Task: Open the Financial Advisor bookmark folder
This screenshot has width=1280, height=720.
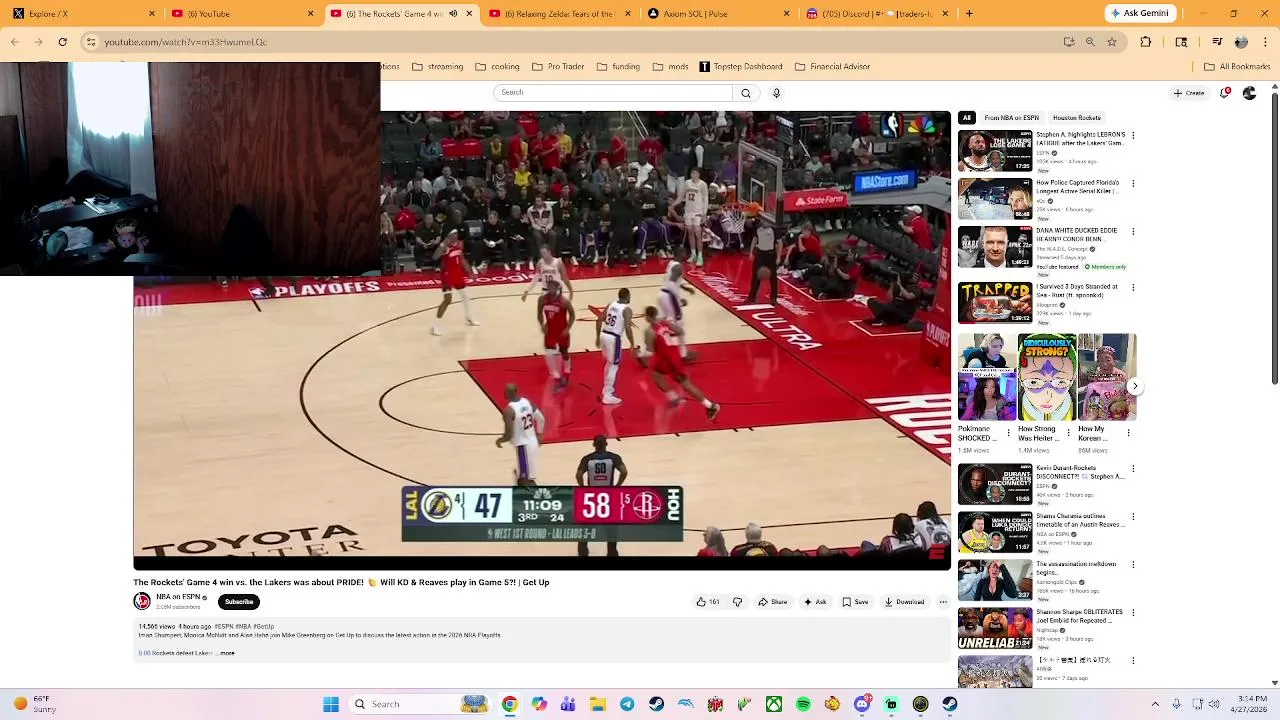Action: pyautogui.click(x=832, y=67)
